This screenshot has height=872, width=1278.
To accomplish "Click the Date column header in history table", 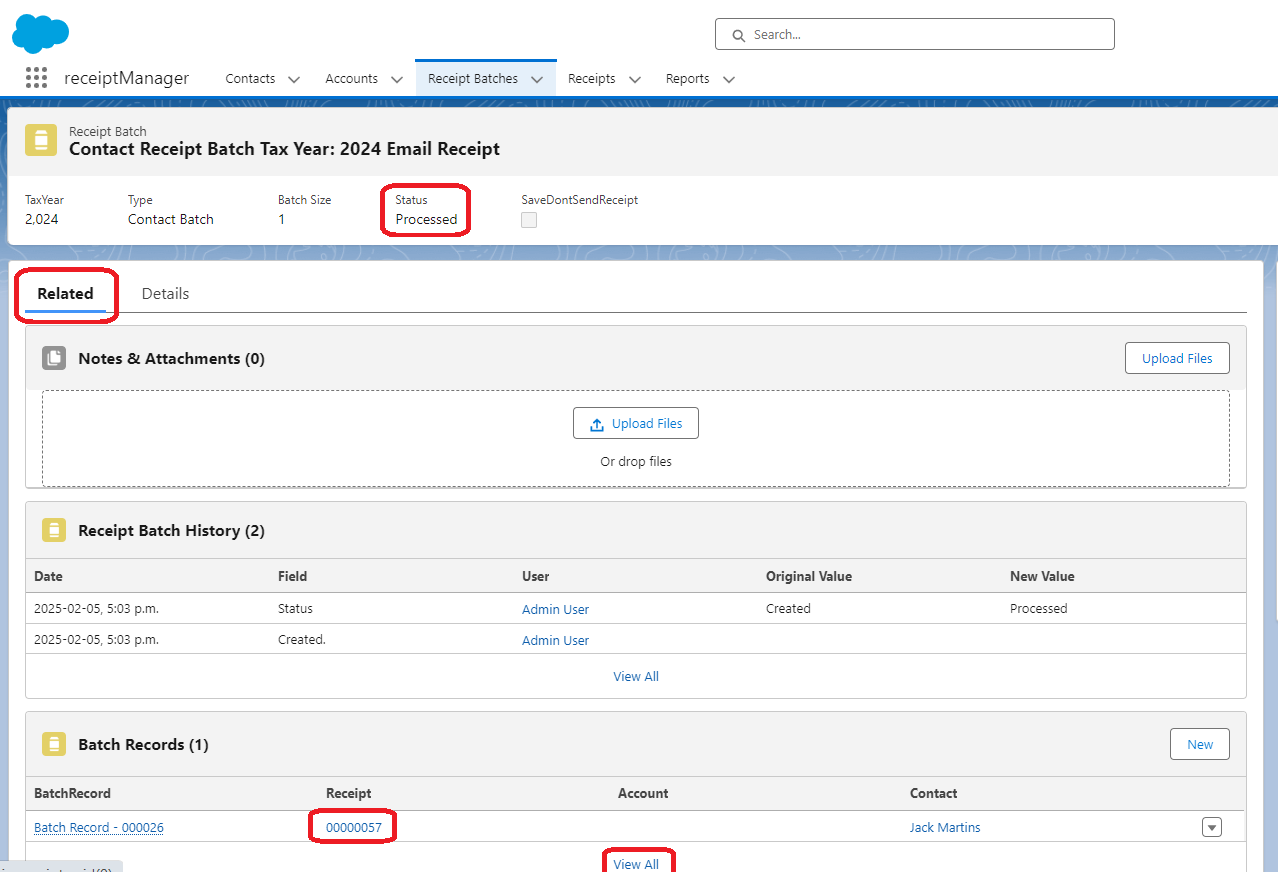I will [x=48, y=576].
